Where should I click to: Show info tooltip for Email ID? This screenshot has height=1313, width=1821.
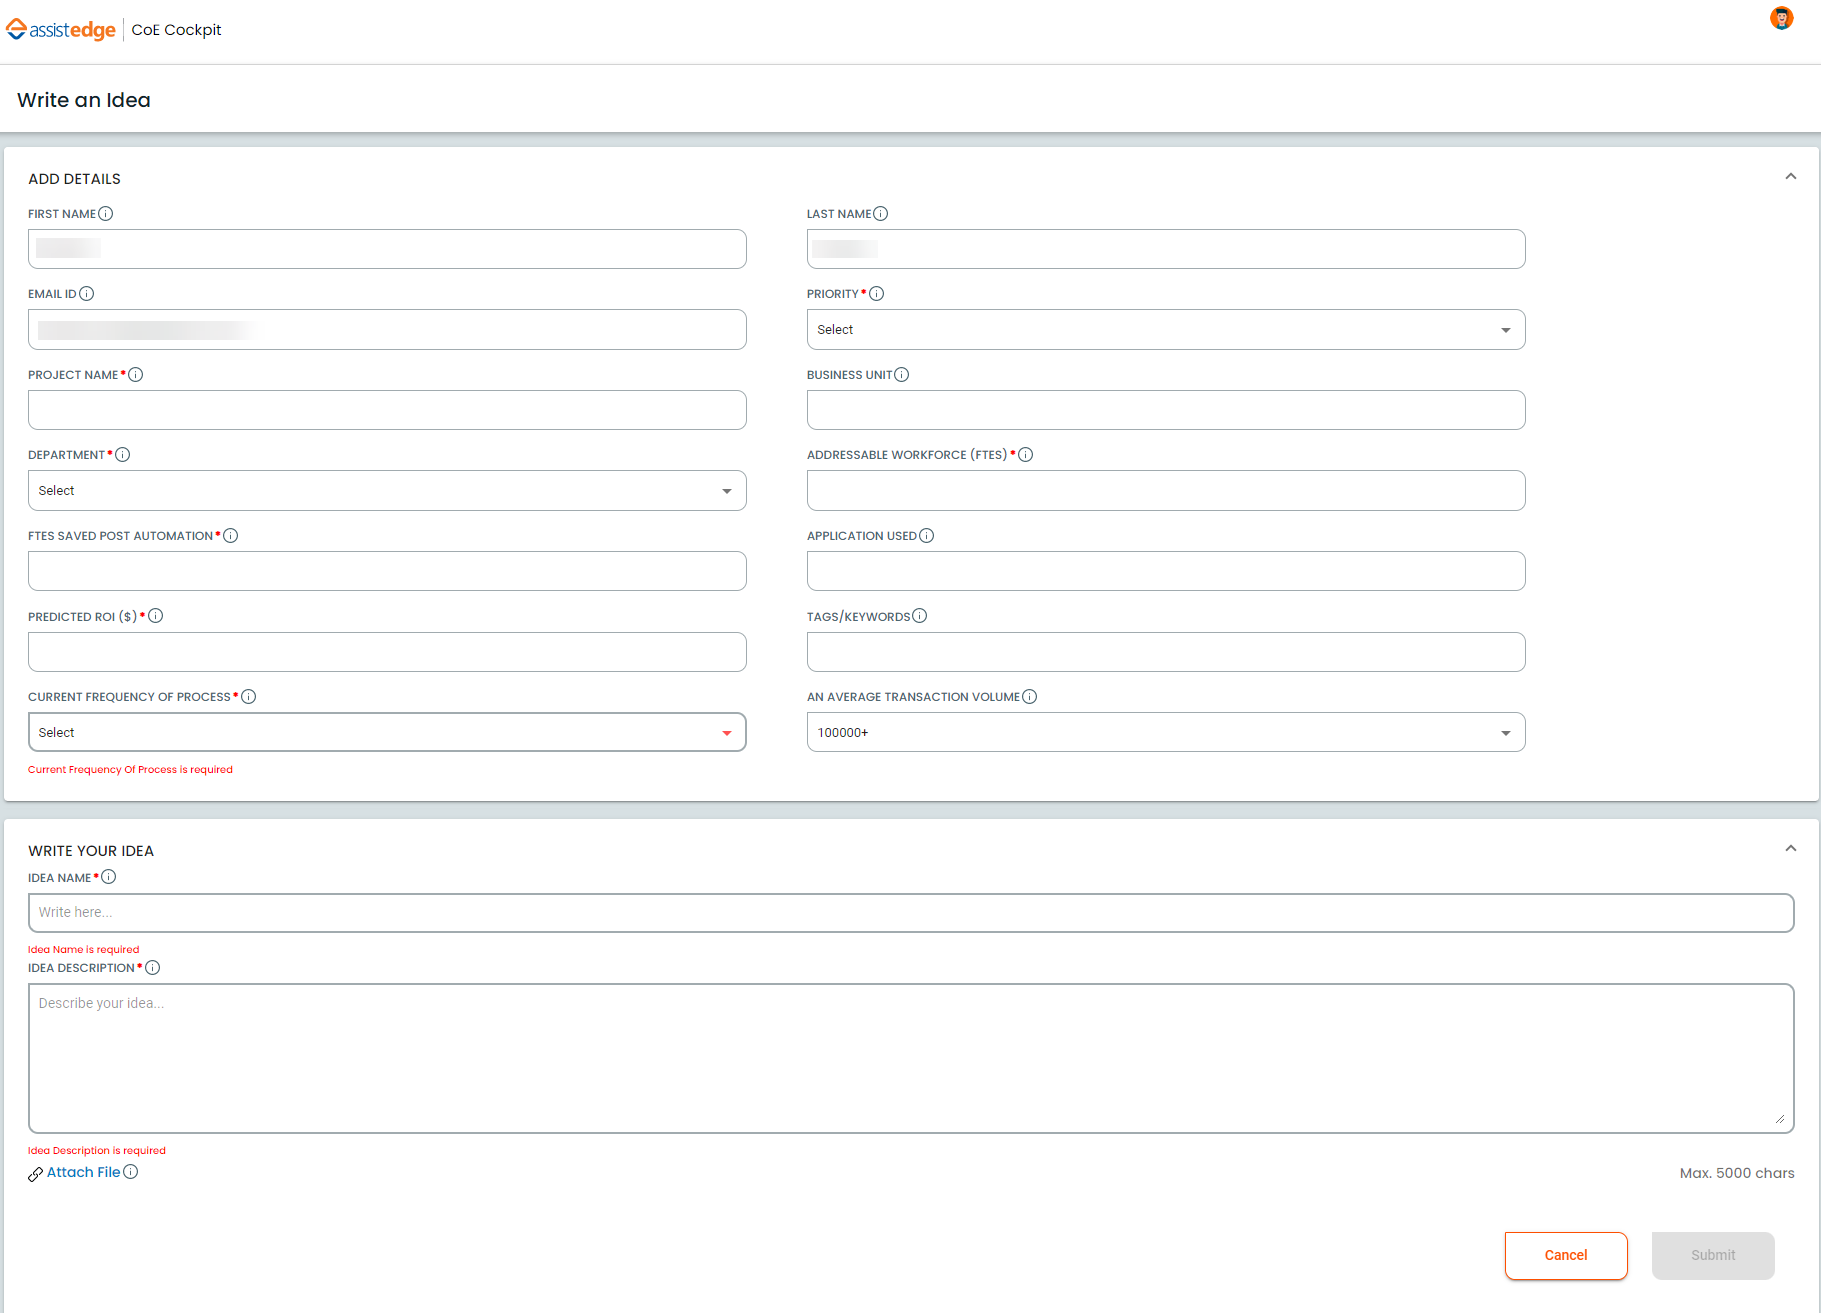[x=87, y=294]
